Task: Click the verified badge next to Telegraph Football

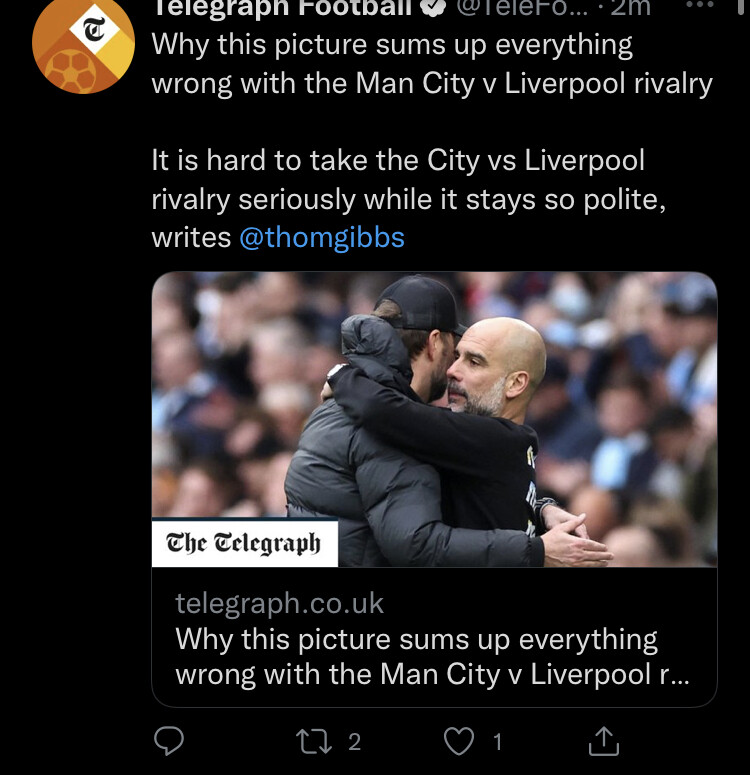Action: pyautogui.click(x=432, y=8)
